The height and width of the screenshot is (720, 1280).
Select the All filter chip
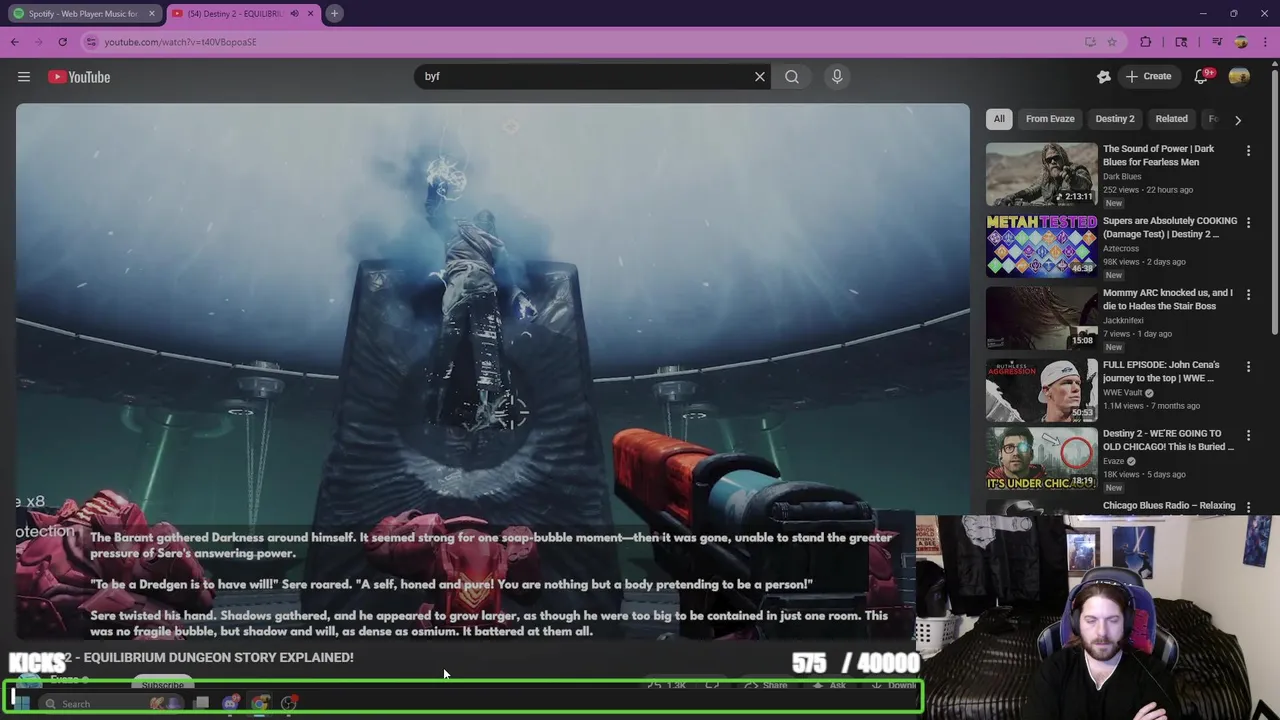coord(999,119)
